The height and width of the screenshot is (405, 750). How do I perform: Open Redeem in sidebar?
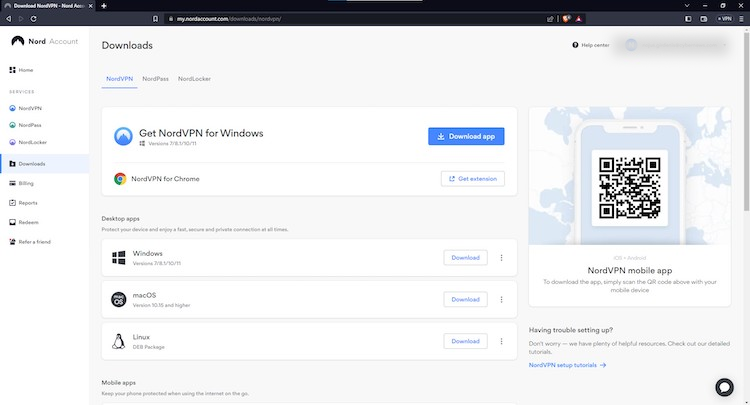(x=24, y=222)
